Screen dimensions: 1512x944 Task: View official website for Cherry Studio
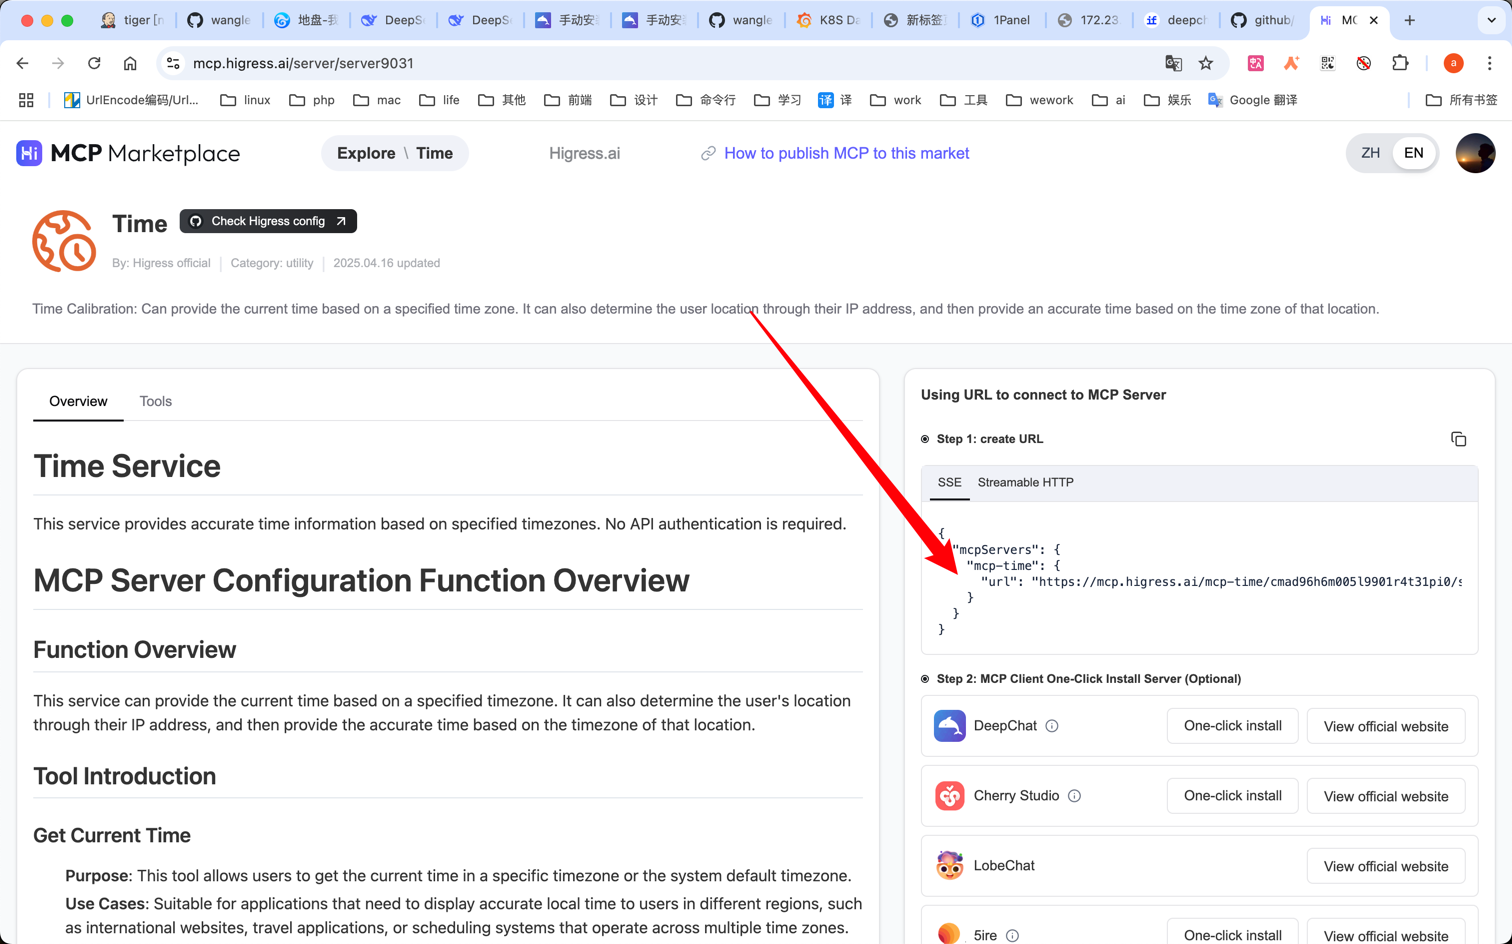[1385, 796]
